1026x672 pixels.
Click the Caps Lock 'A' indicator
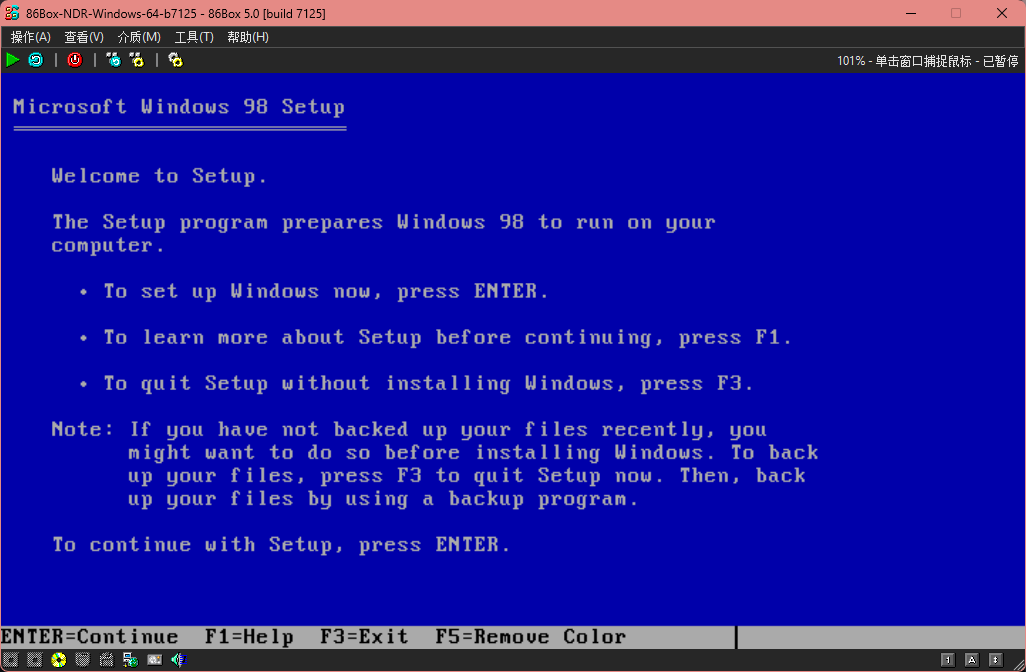coord(972,660)
